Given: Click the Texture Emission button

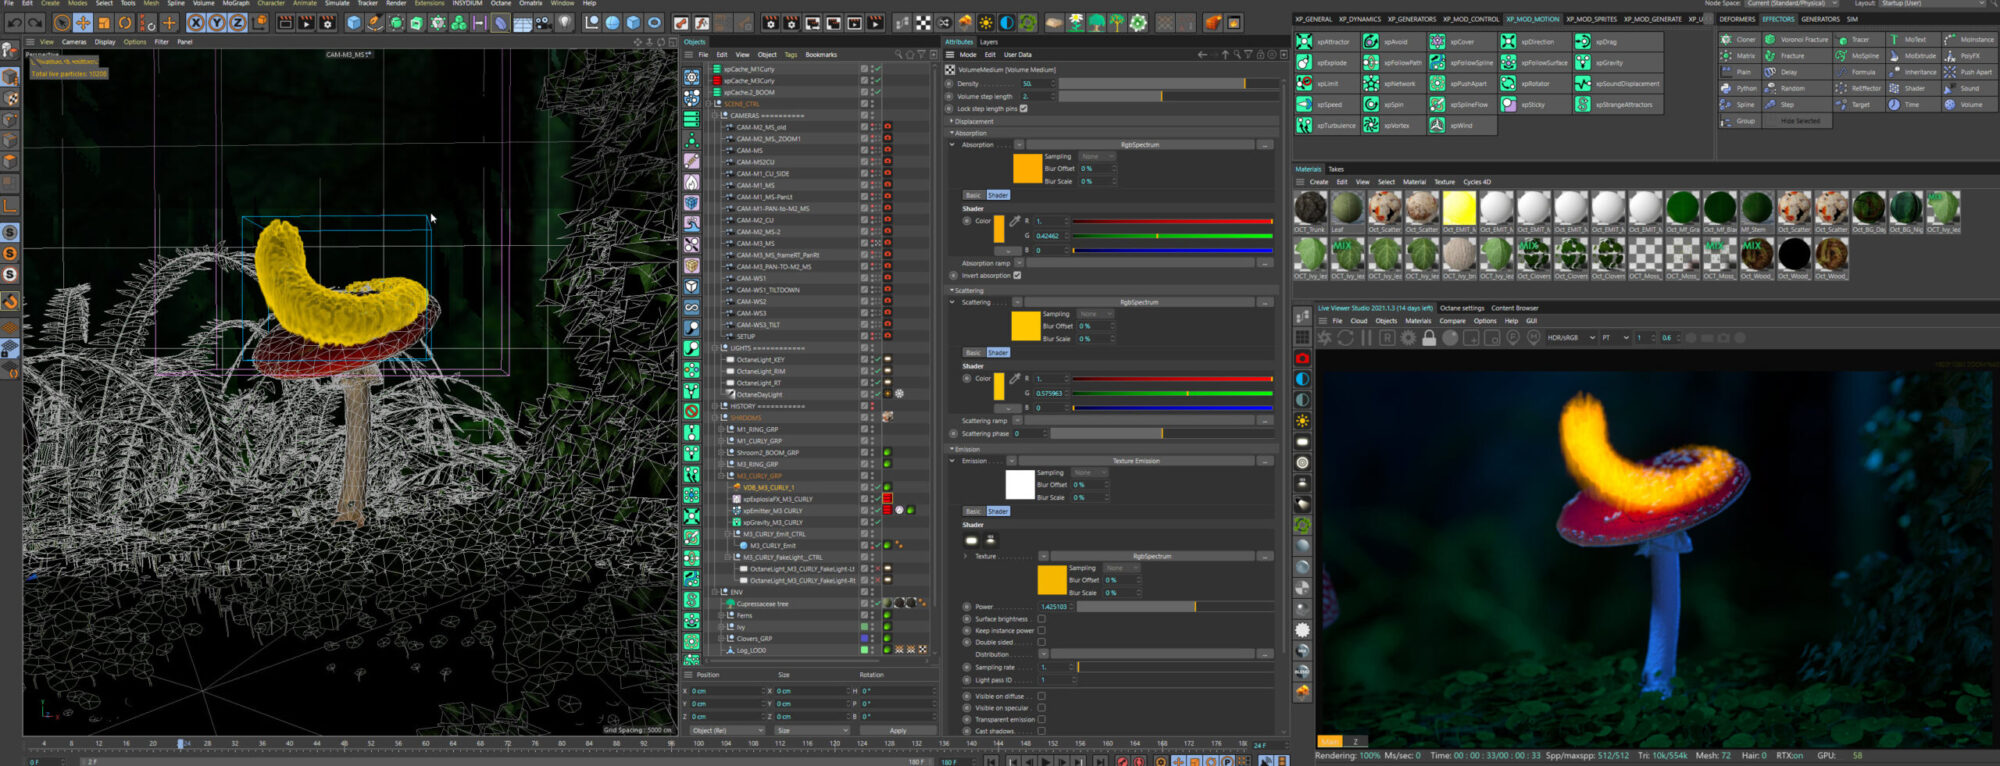Looking at the screenshot, I should pos(1136,461).
